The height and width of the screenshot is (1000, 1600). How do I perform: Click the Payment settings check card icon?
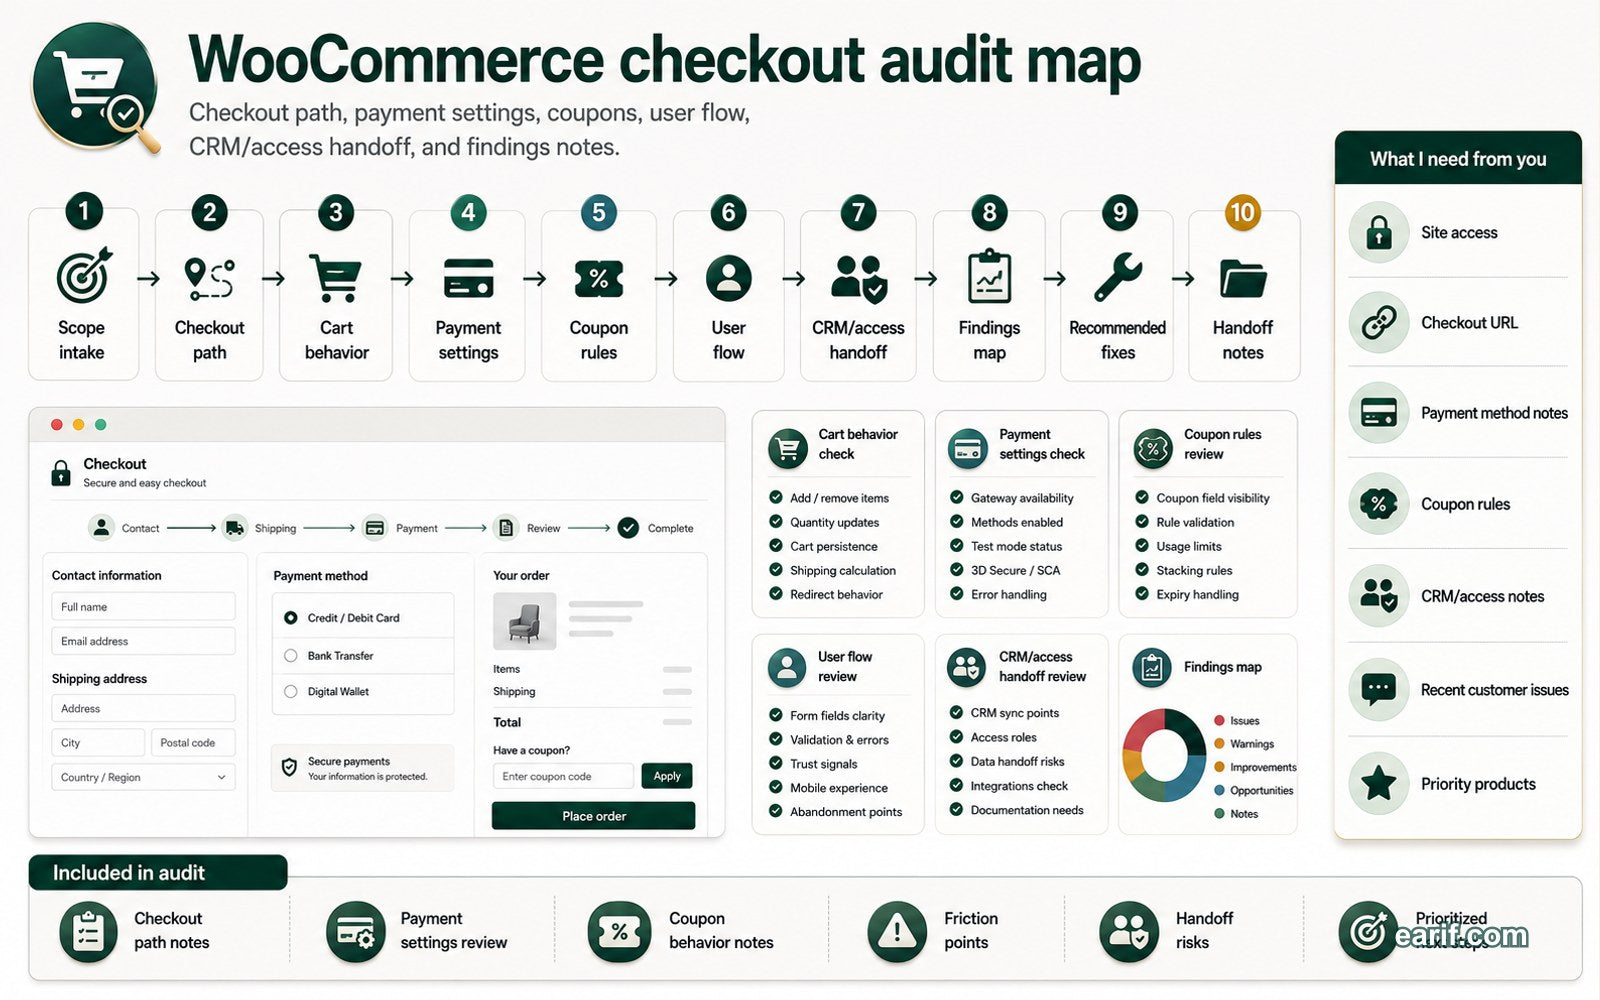point(967,449)
